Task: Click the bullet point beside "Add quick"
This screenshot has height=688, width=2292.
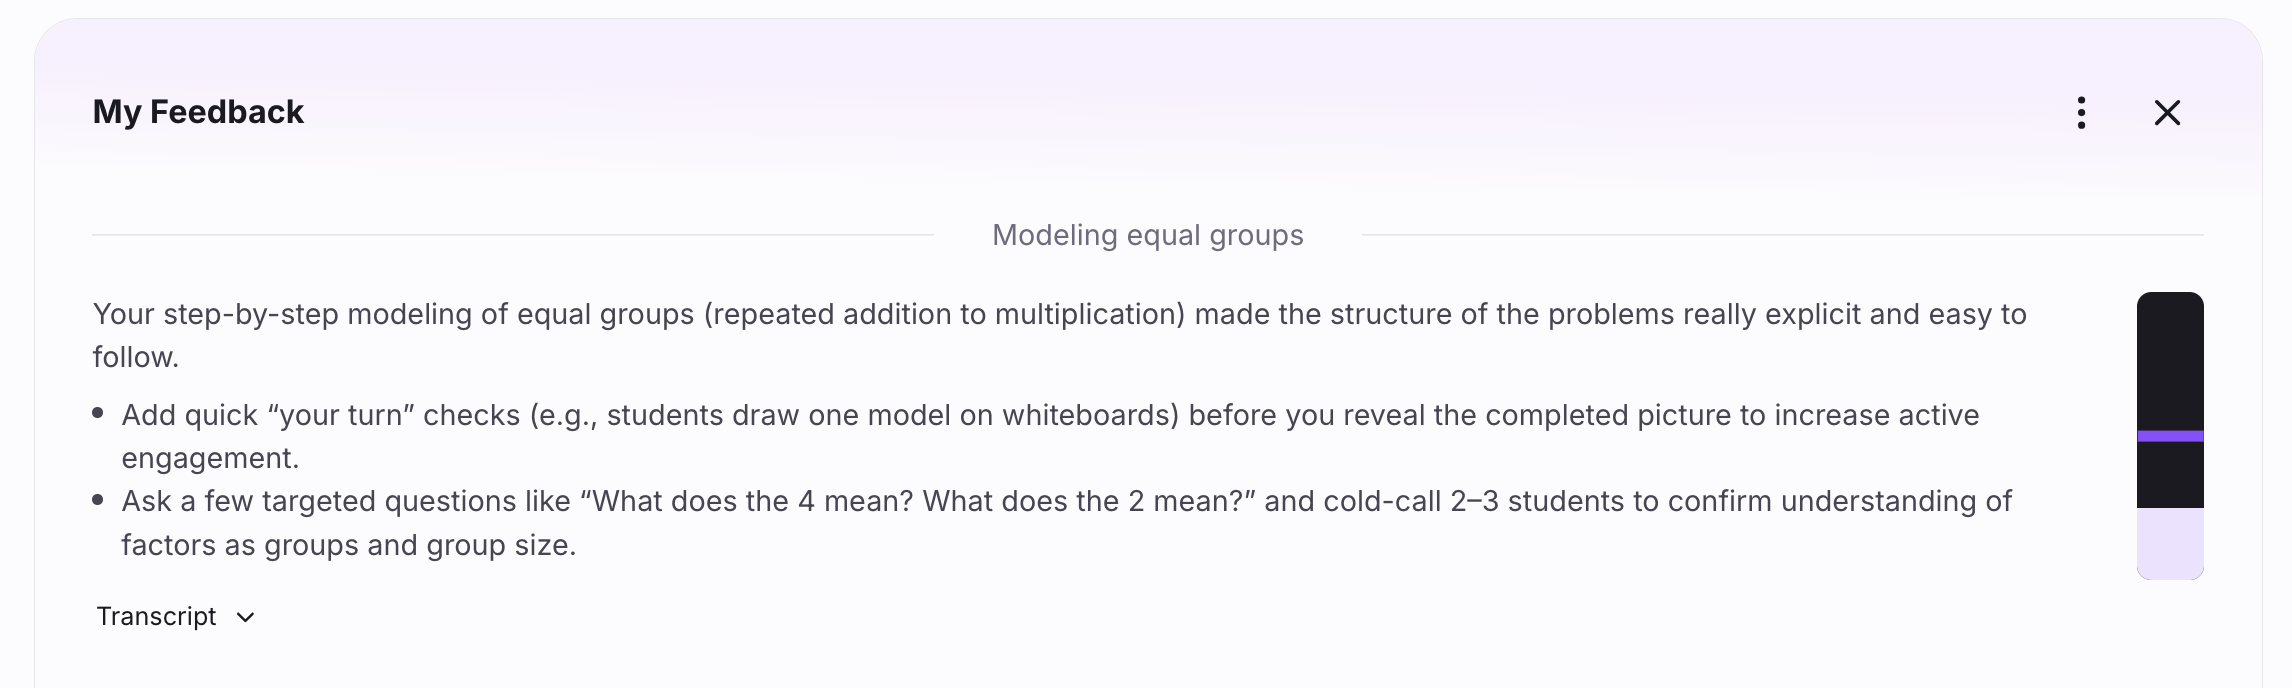Action: pyautogui.click(x=98, y=413)
